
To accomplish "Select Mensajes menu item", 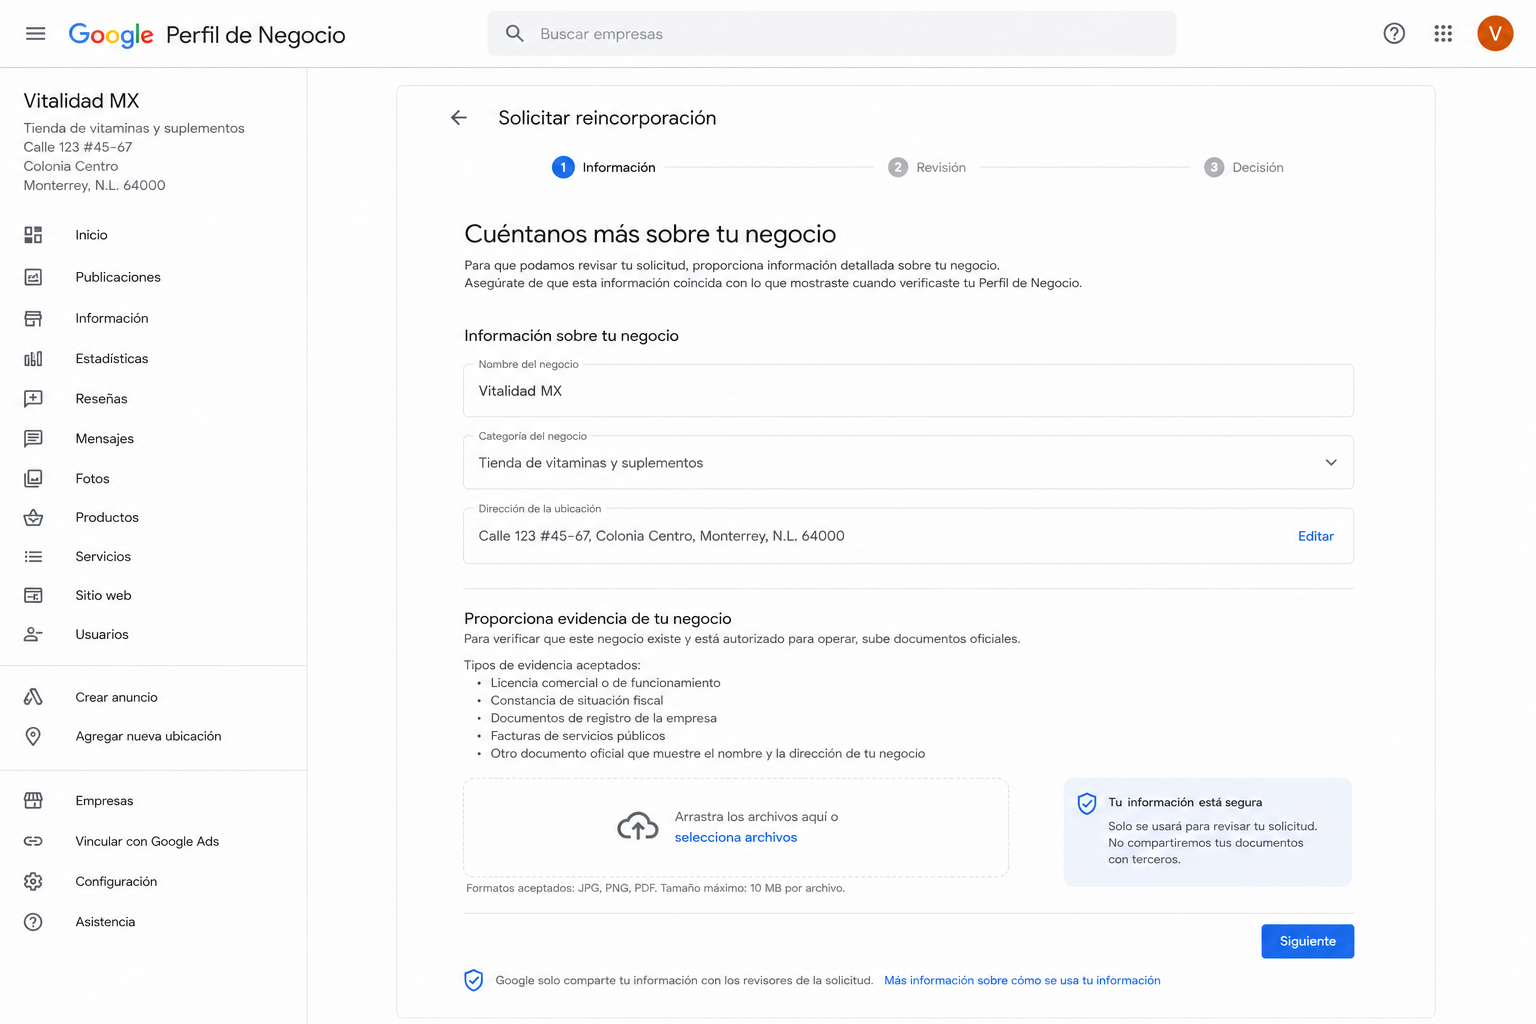I will point(104,438).
